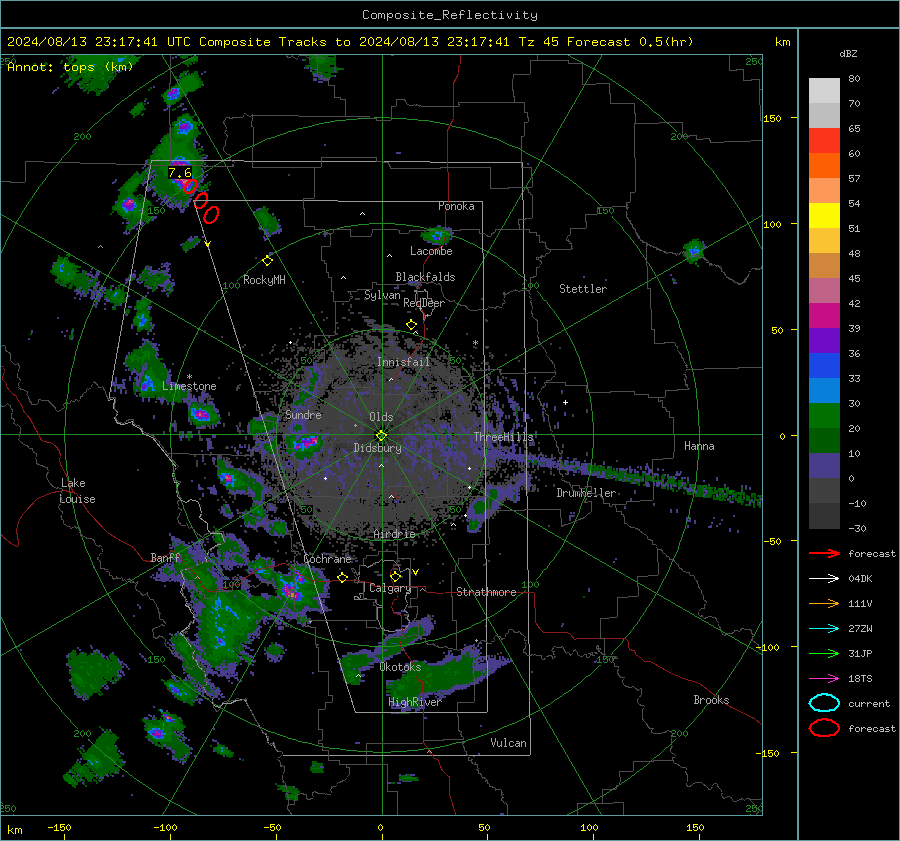Screen dimensions: 900x841
Task: Click the yellow radar center marker at Didsbury
Action: click(381, 435)
